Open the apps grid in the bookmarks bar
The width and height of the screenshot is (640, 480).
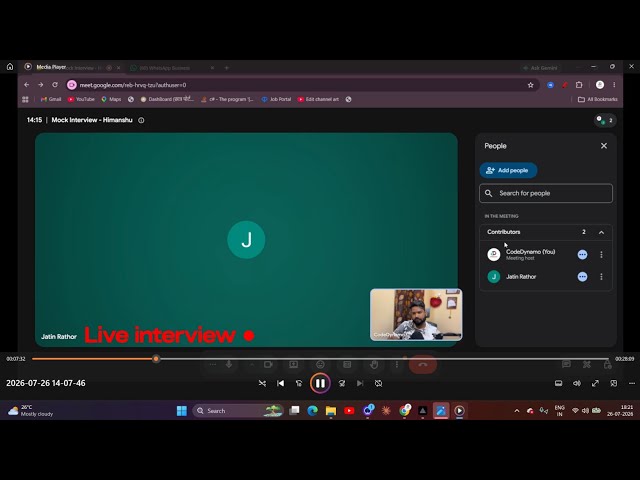pos(25,99)
